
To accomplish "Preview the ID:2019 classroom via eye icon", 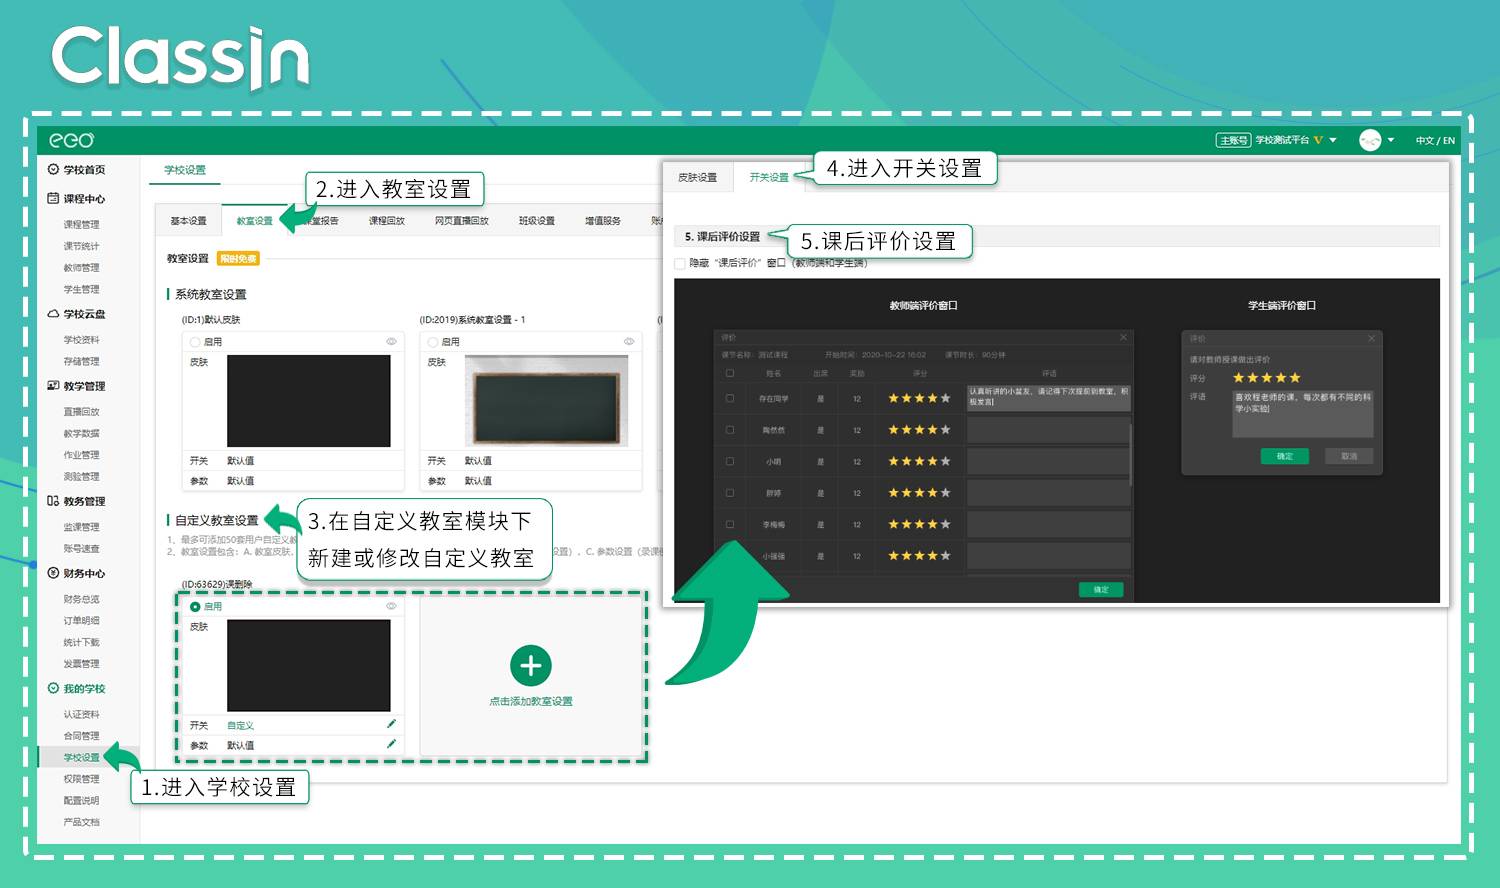I will (x=629, y=341).
